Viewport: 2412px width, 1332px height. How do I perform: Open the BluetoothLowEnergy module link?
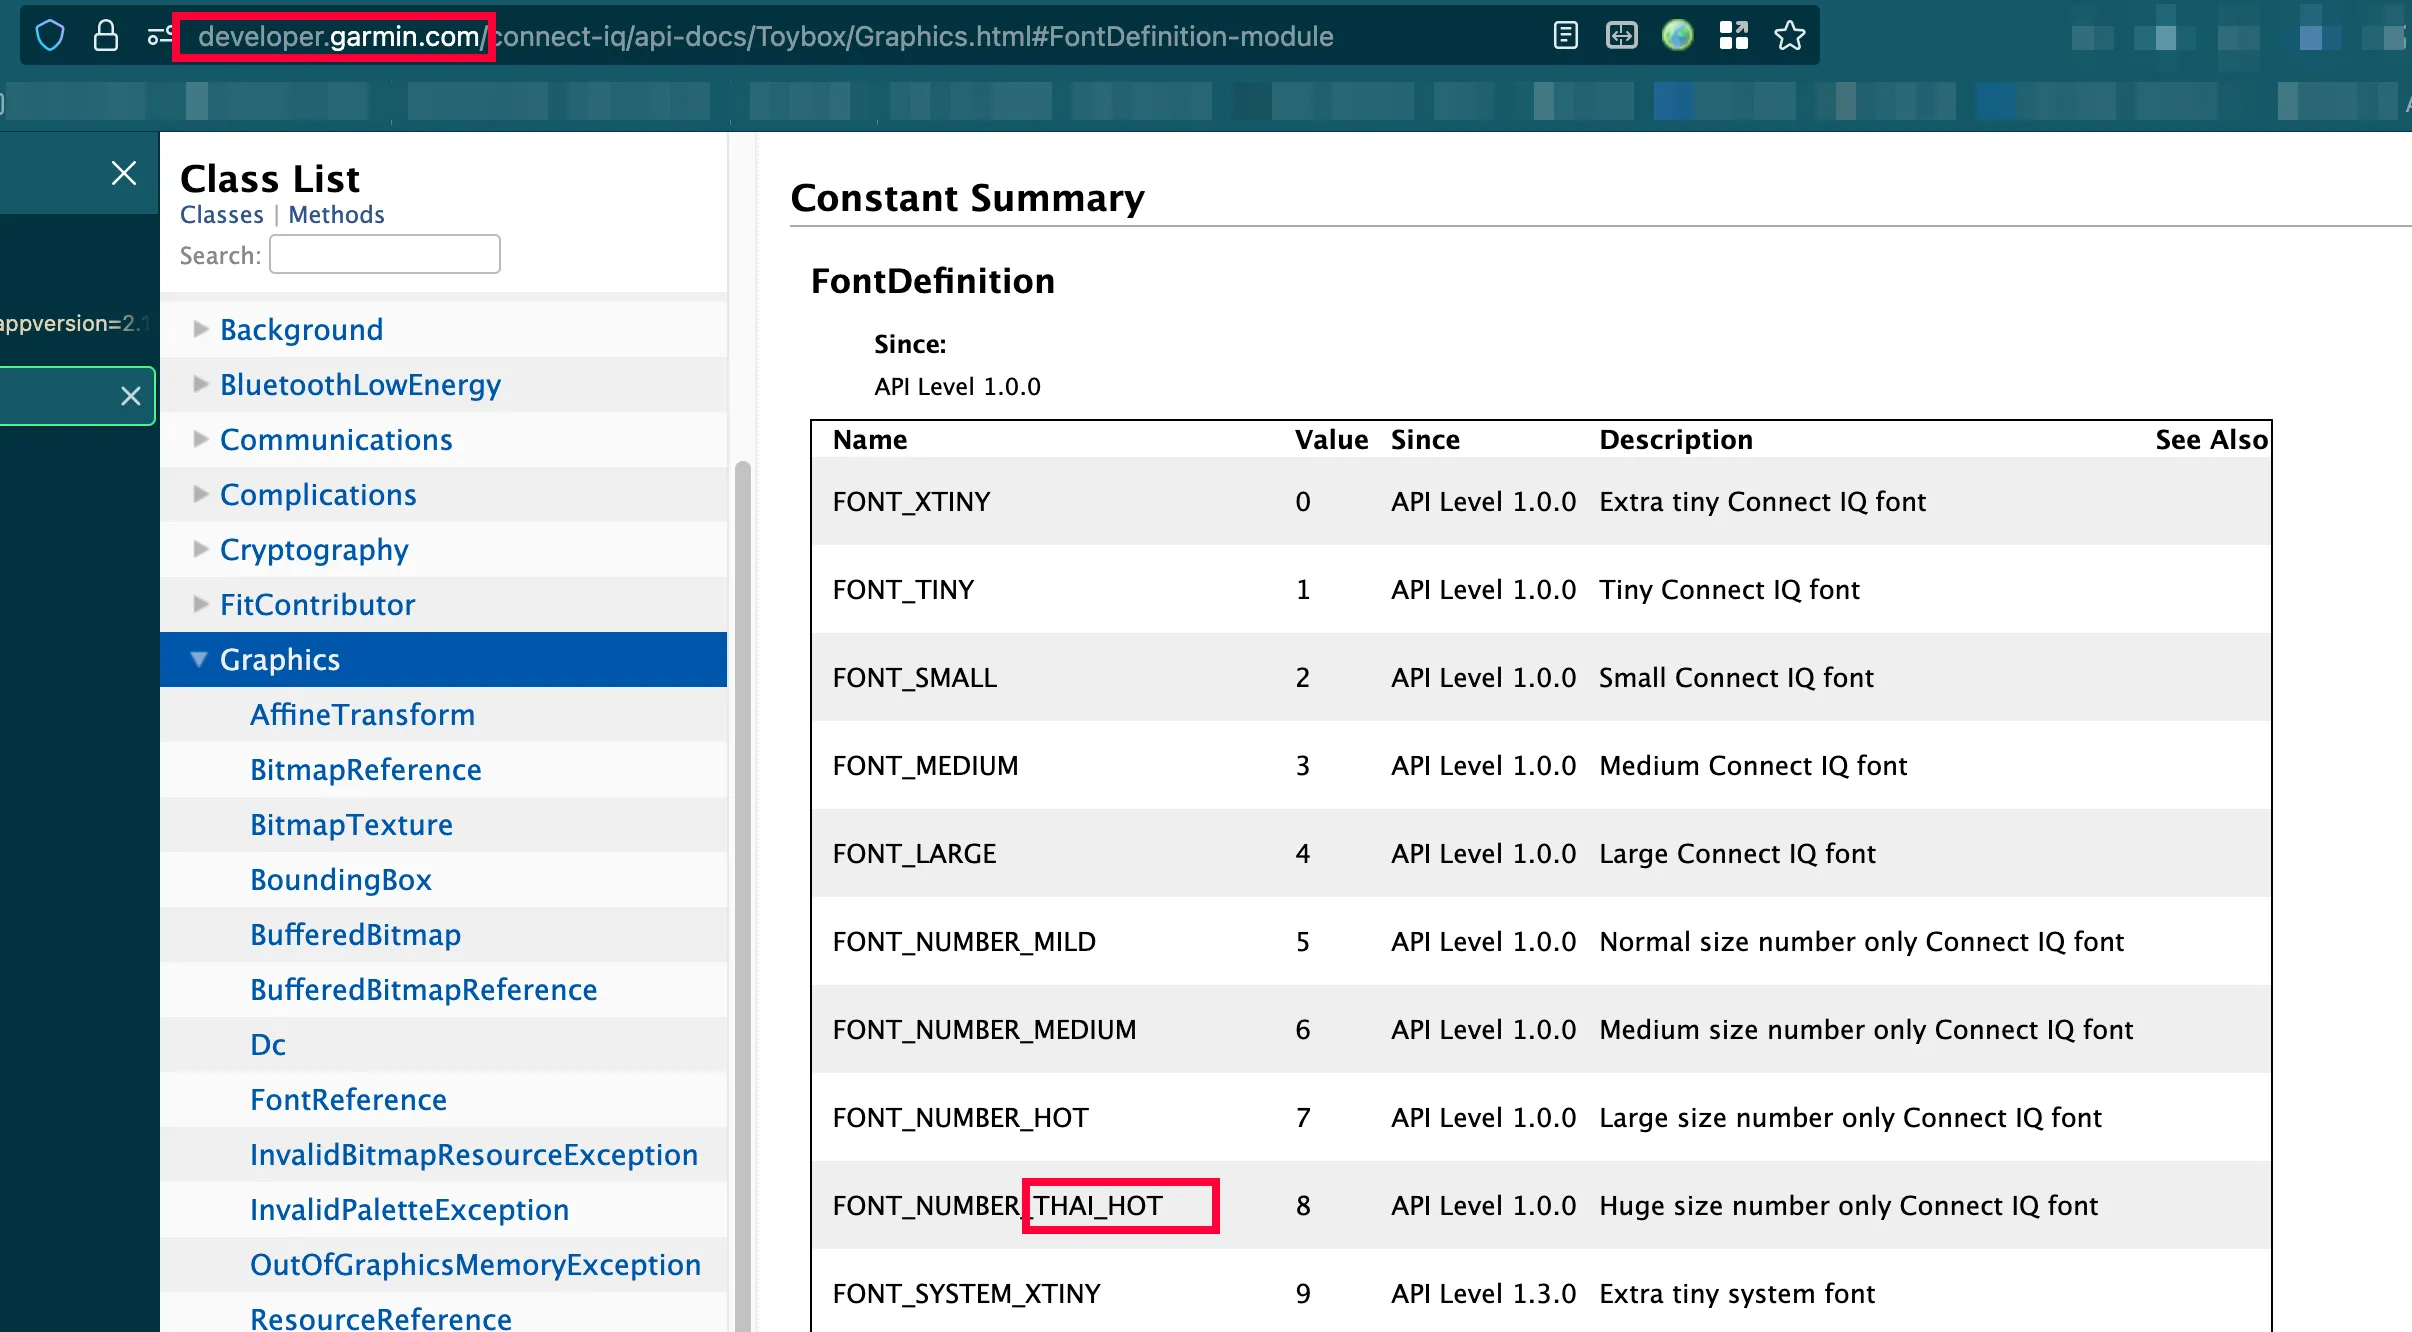360,385
